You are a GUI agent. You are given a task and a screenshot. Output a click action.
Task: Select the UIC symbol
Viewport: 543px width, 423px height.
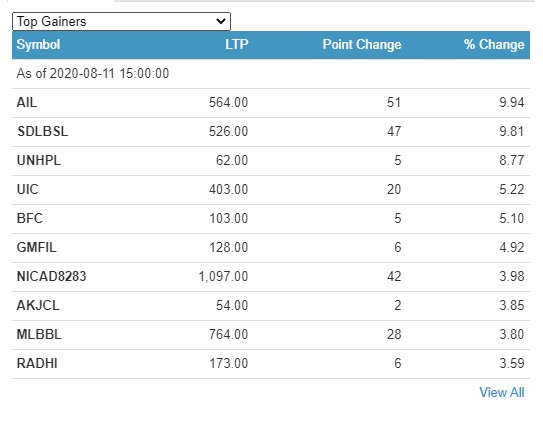[x=27, y=190]
